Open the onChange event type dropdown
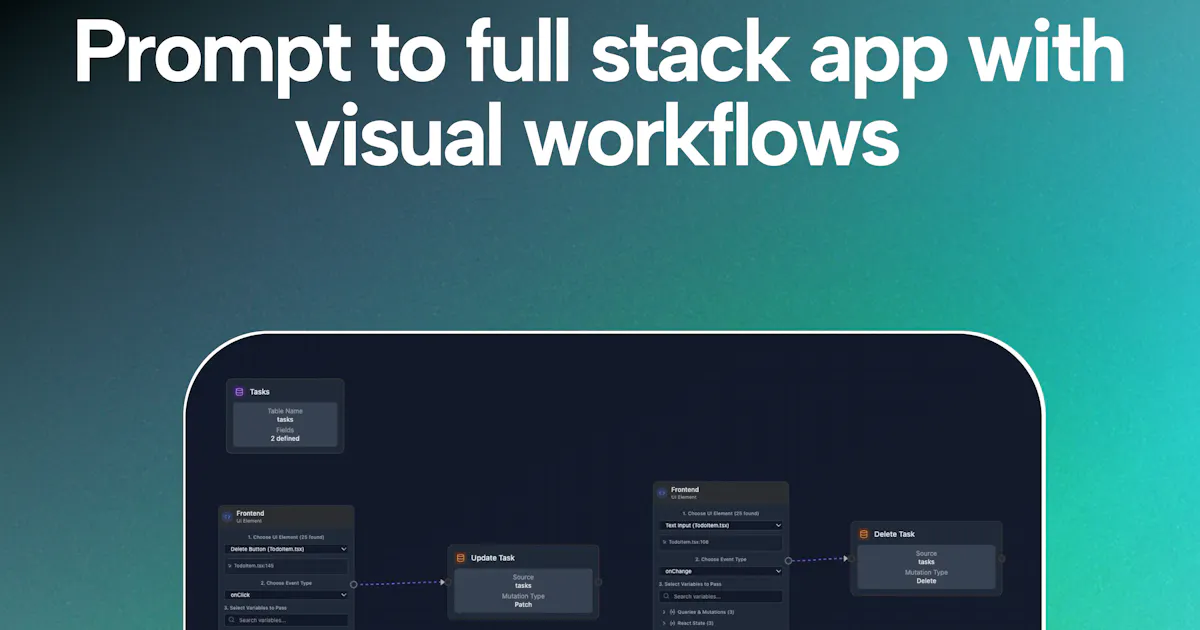Image resolution: width=1200 pixels, height=630 pixels. (x=721, y=571)
